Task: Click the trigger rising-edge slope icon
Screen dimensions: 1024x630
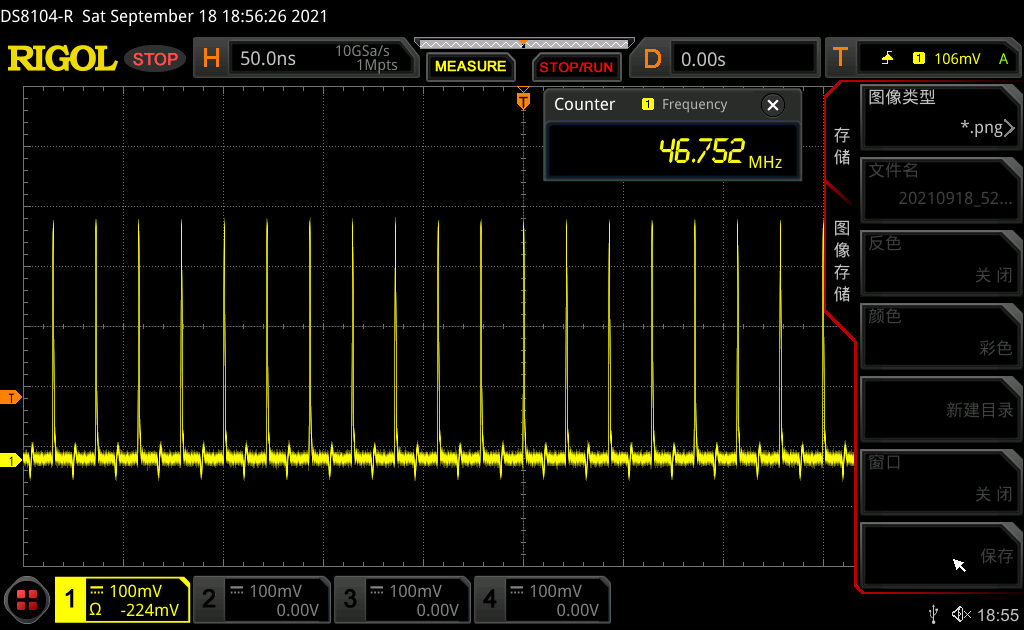Action: (x=887, y=59)
